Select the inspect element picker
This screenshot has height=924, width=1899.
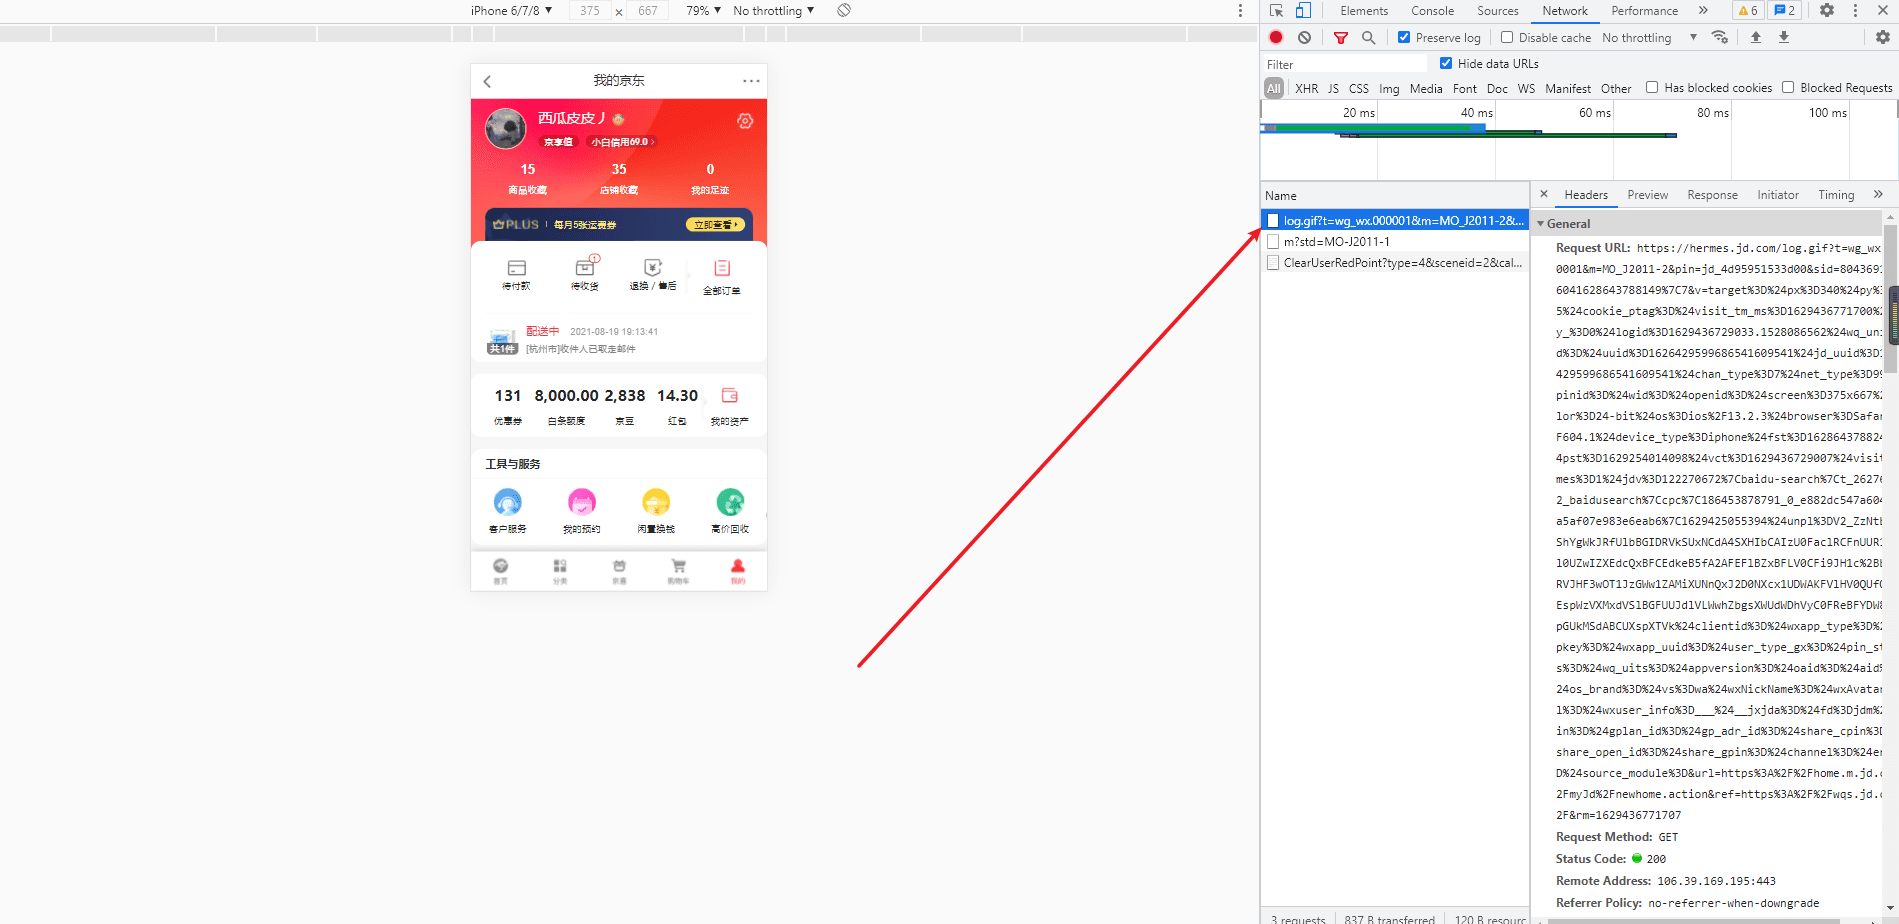1277,11
